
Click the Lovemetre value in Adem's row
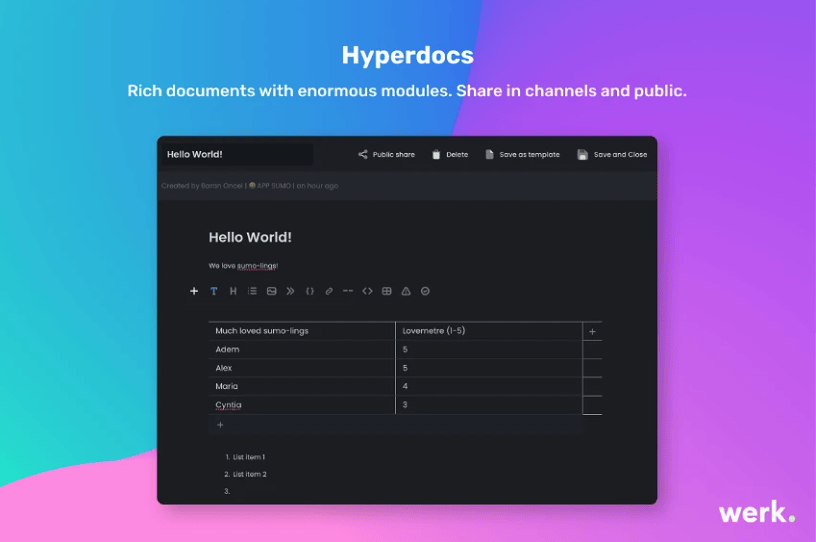pos(489,349)
